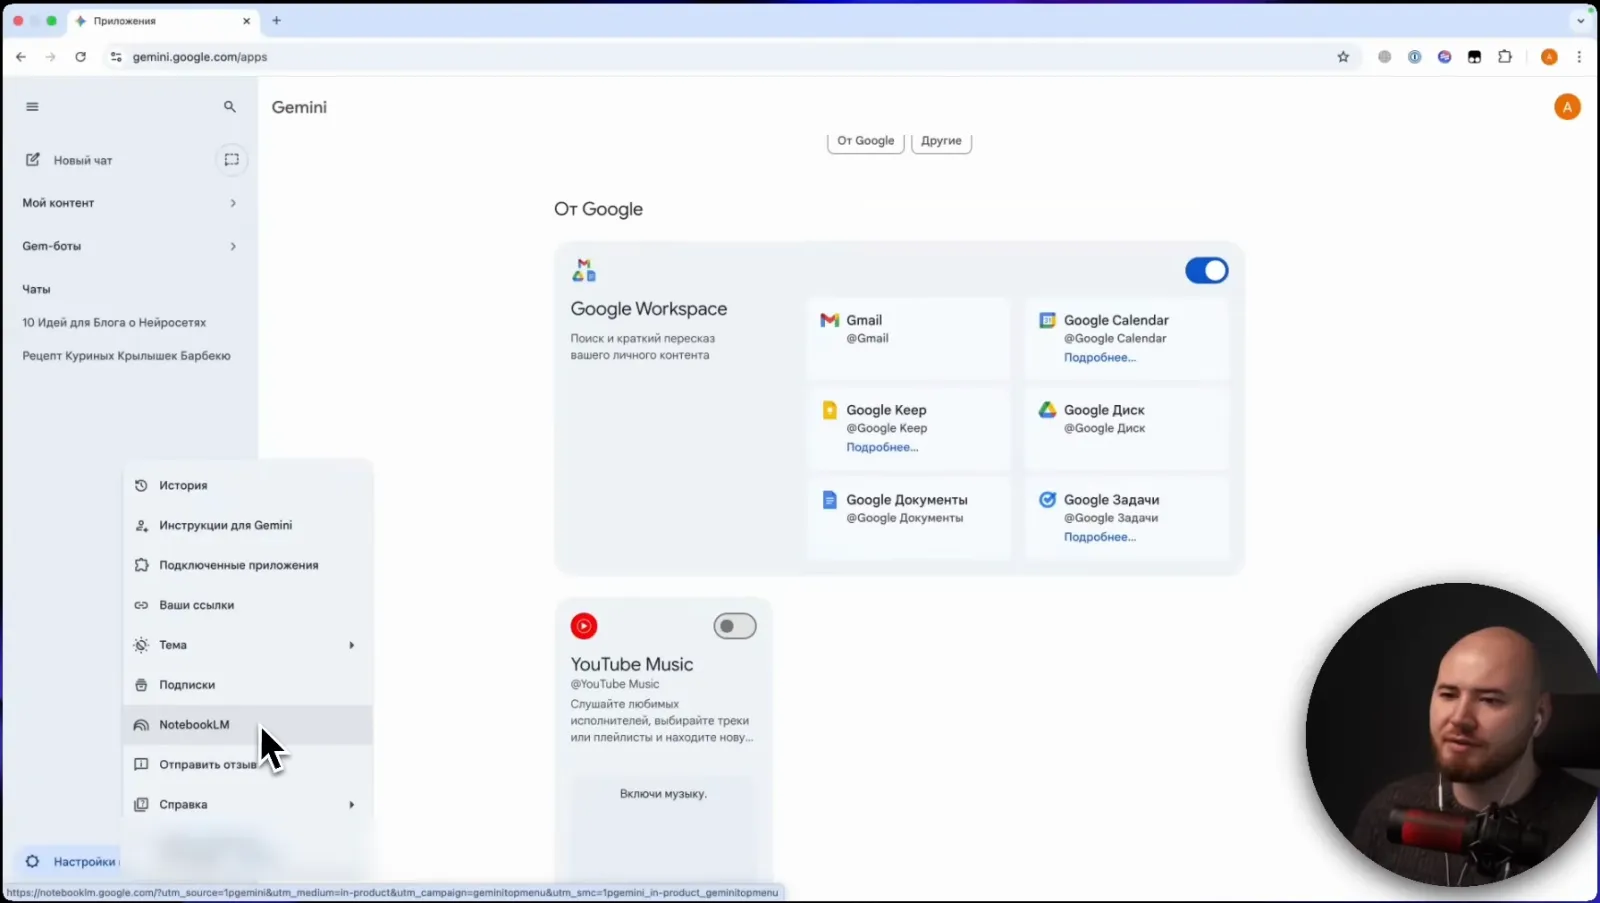Open tab search dropdown arrow

[x=1580, y=20]
